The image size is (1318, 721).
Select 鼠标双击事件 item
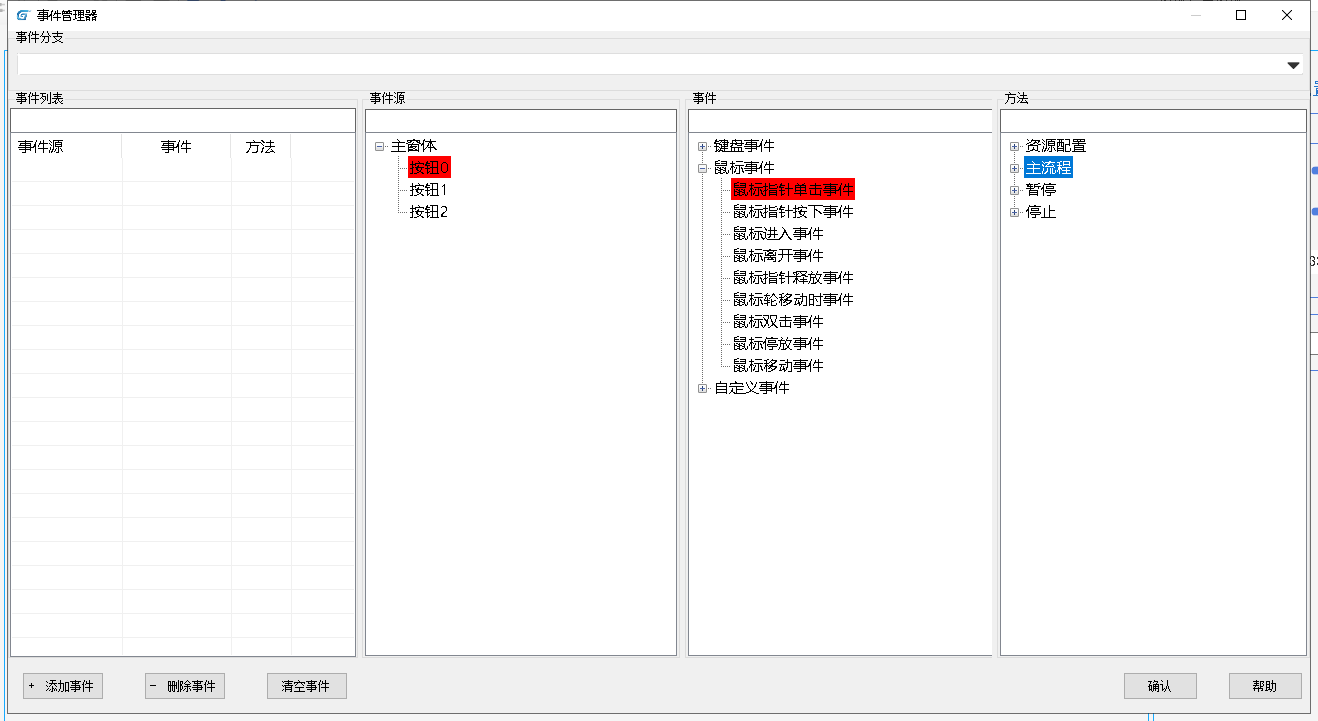(778, 322)
